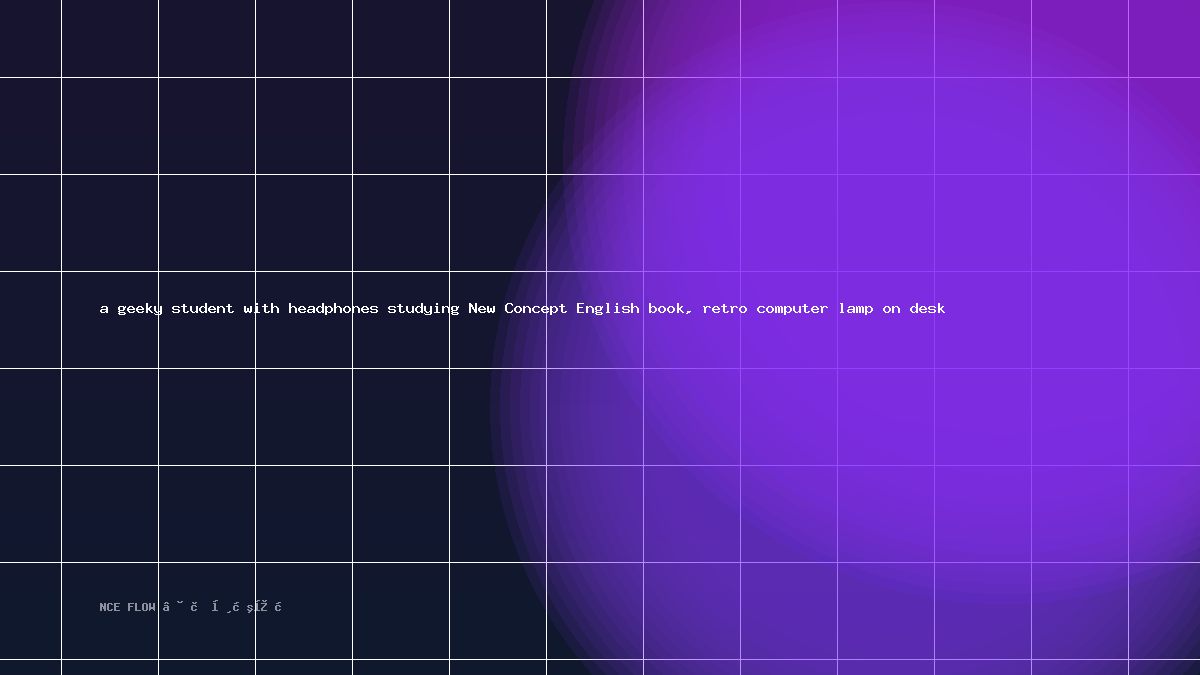The image size is (1200, 675).
Task: Click the word "computer" in the caption
Action: tap(793, 309)
